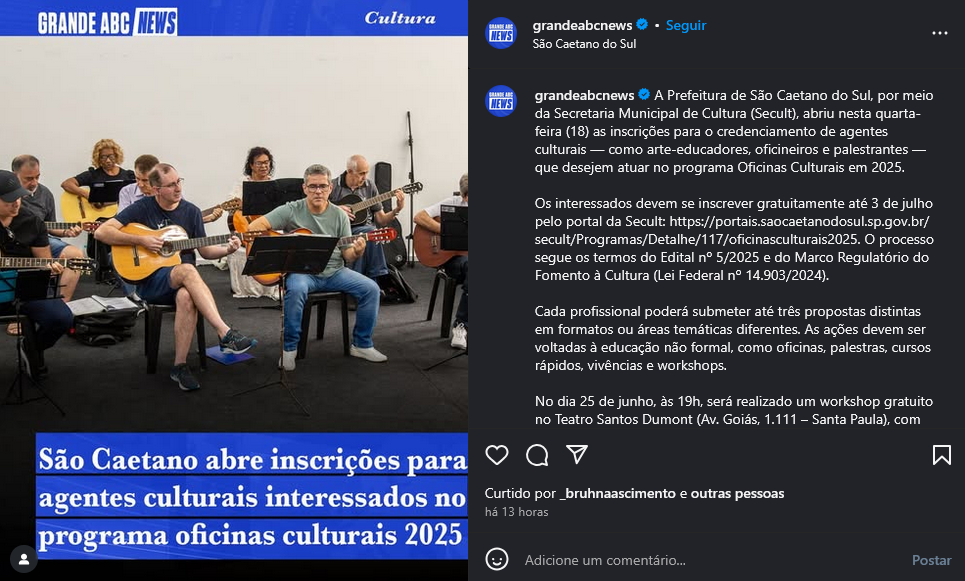Screen dimensions: 965x581
Task: Open the grandeabcnews username in the caption
Action: (584, 95)
